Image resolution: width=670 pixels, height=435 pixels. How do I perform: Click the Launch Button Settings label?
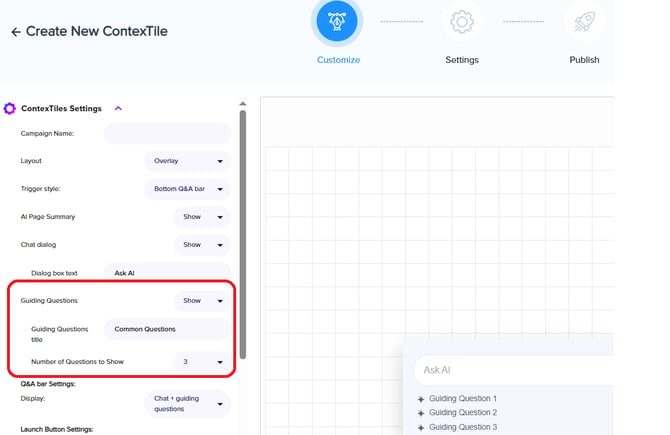57,429
